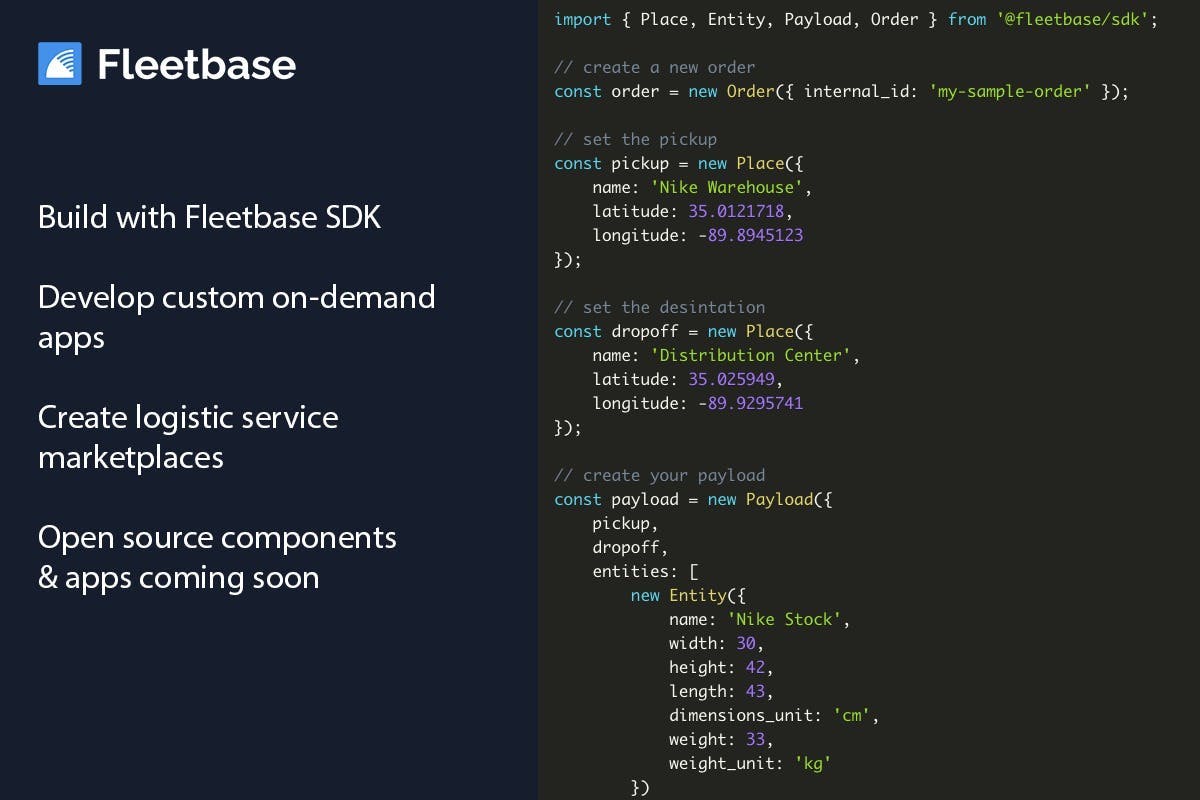Click the 'Develop custom on-demand apps' text
Image resolution: width=1200 pixels, height=800 pixels.
tap(237, 317)
